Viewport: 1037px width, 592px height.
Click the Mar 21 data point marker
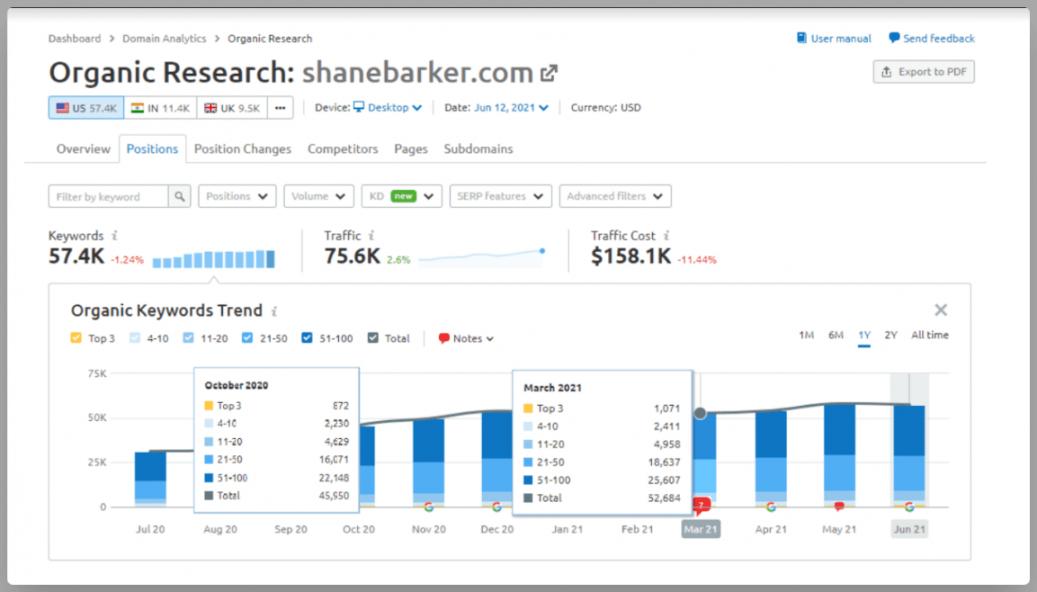[700, 413]
